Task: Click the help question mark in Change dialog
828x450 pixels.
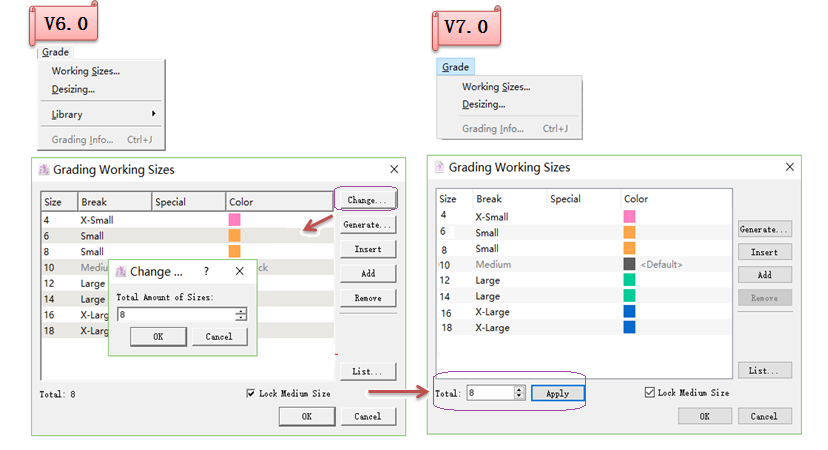Action: tap(207, 271)
